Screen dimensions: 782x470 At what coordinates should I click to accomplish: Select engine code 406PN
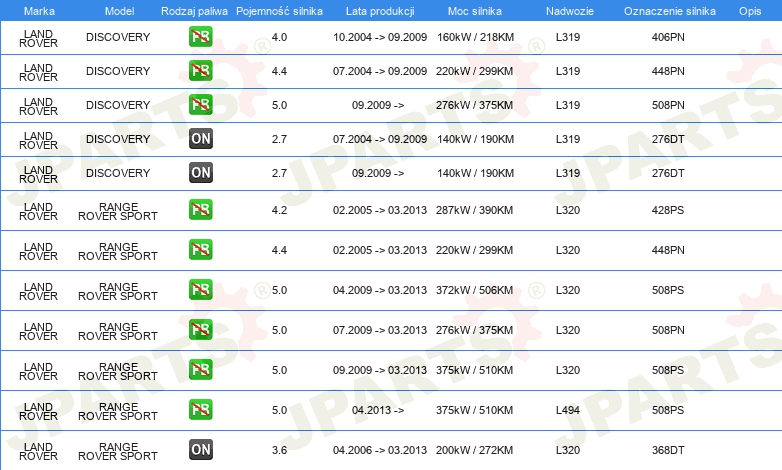pos(668,37)
